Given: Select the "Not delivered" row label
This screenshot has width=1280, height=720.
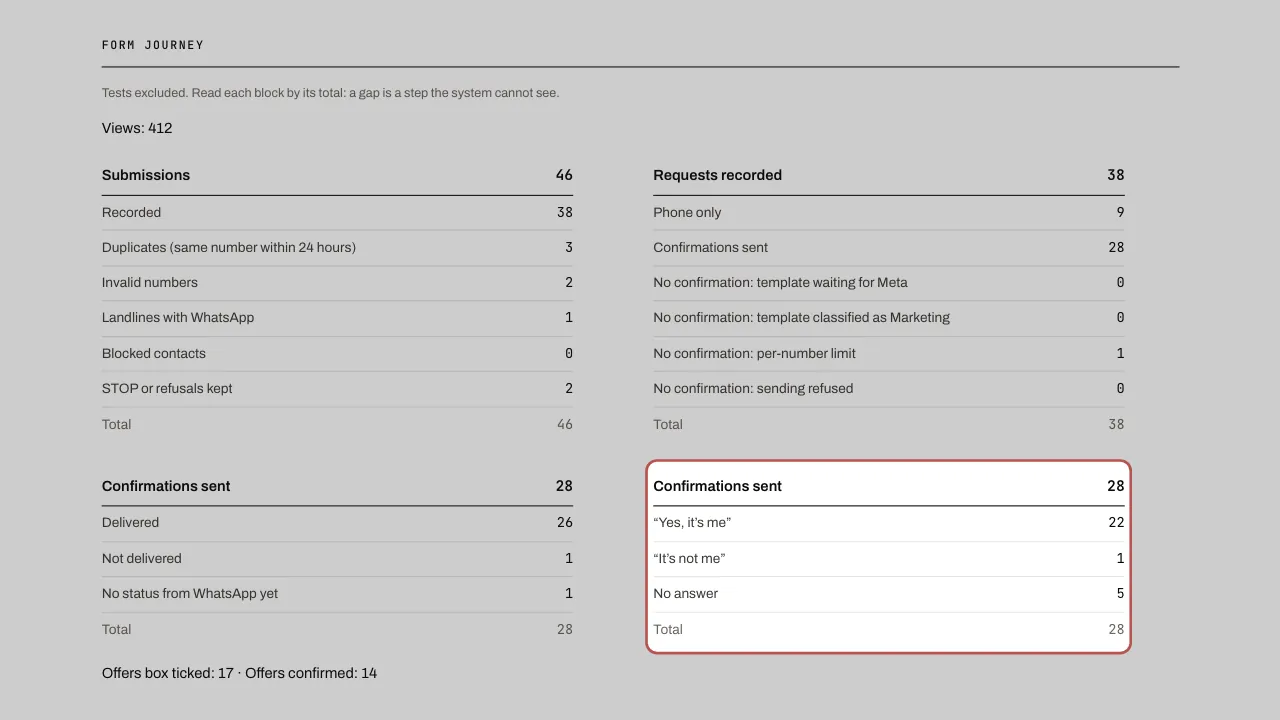Looking at the screenshot, I should coord(141,558).
